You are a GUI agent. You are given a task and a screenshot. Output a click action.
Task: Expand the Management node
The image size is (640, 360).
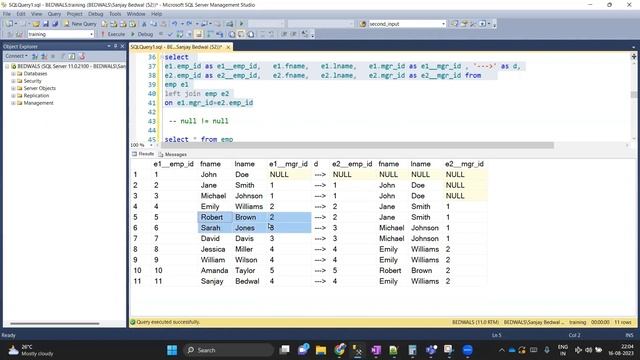tap(13, 103)
